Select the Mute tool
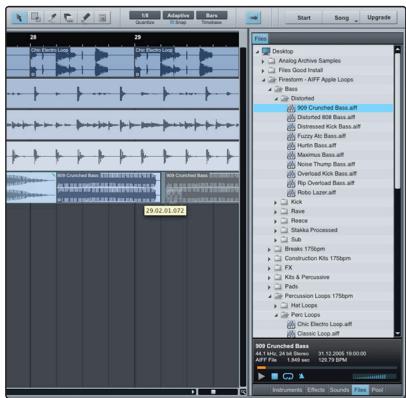 (103, 17)
